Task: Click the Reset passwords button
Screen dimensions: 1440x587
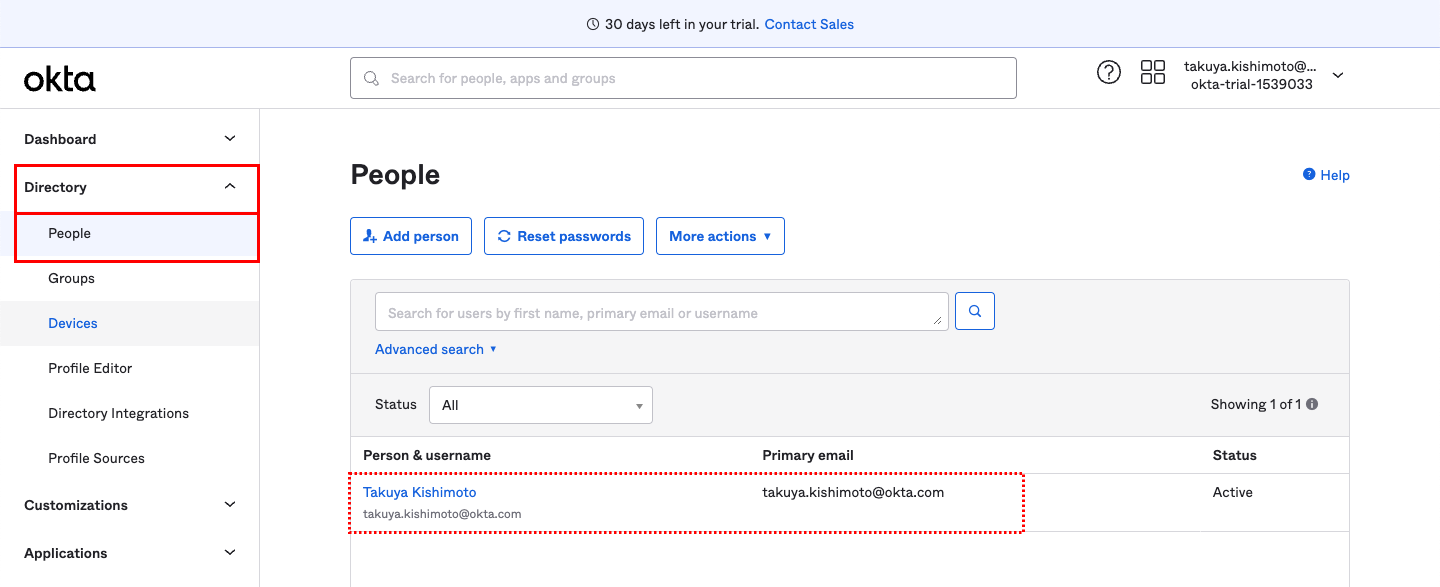Action: click(x=564, y=236)
